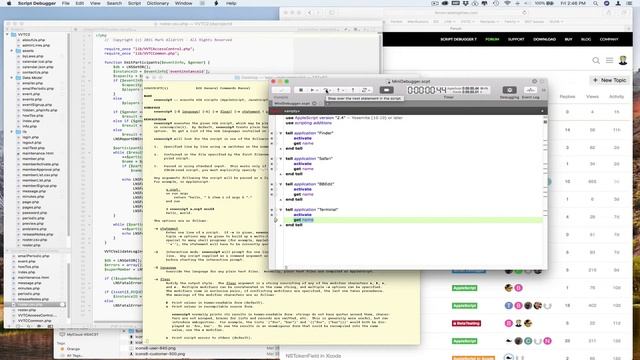This screenshot has width=640, height=360.
Task: Click the Wi-Fi icon in menu bar
Action: pos(507,3)
